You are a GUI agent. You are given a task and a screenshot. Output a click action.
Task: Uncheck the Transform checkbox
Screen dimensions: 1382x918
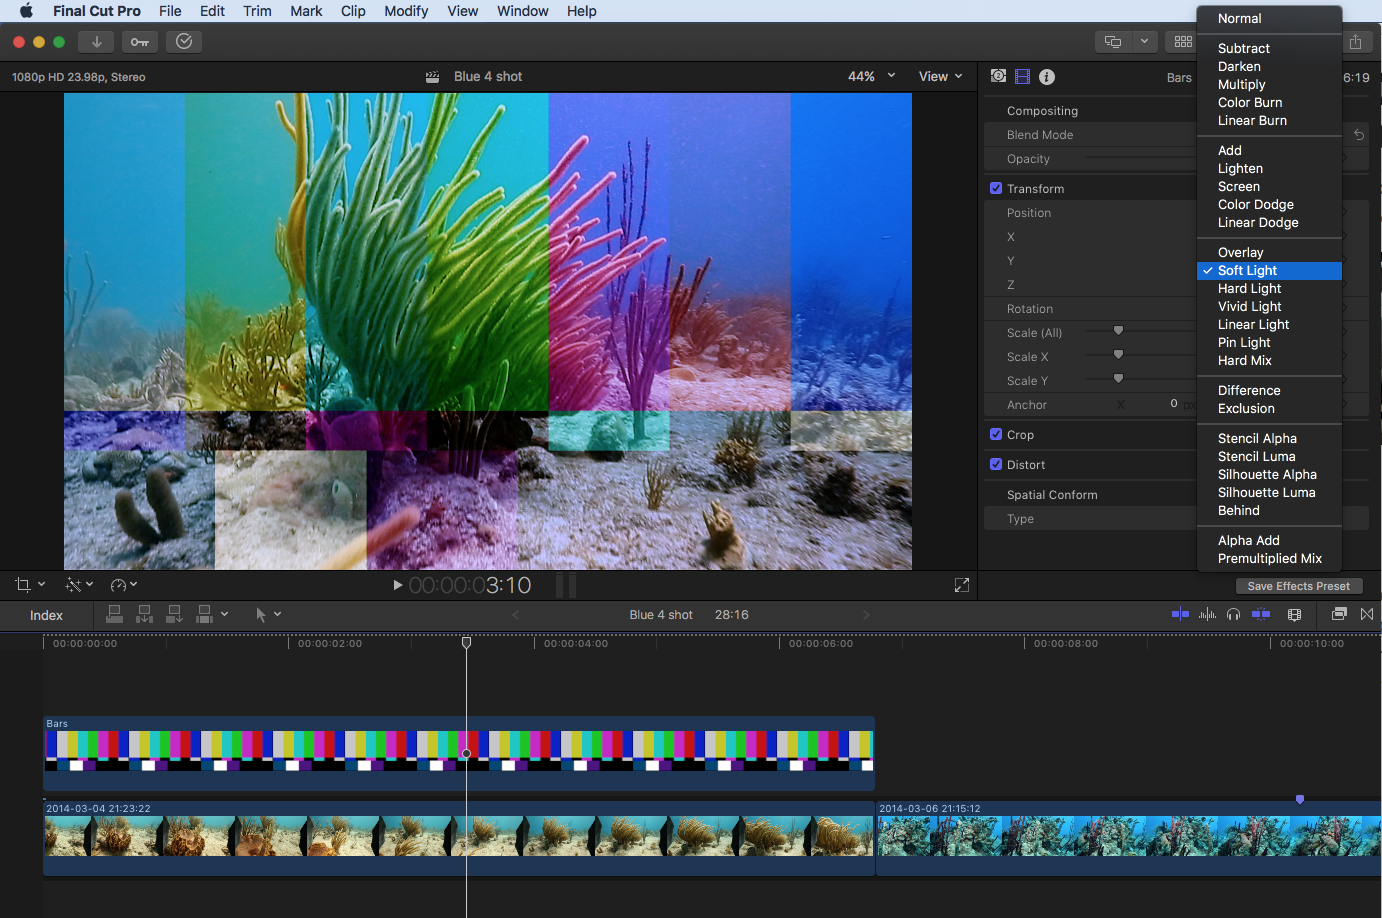(996, 188)
